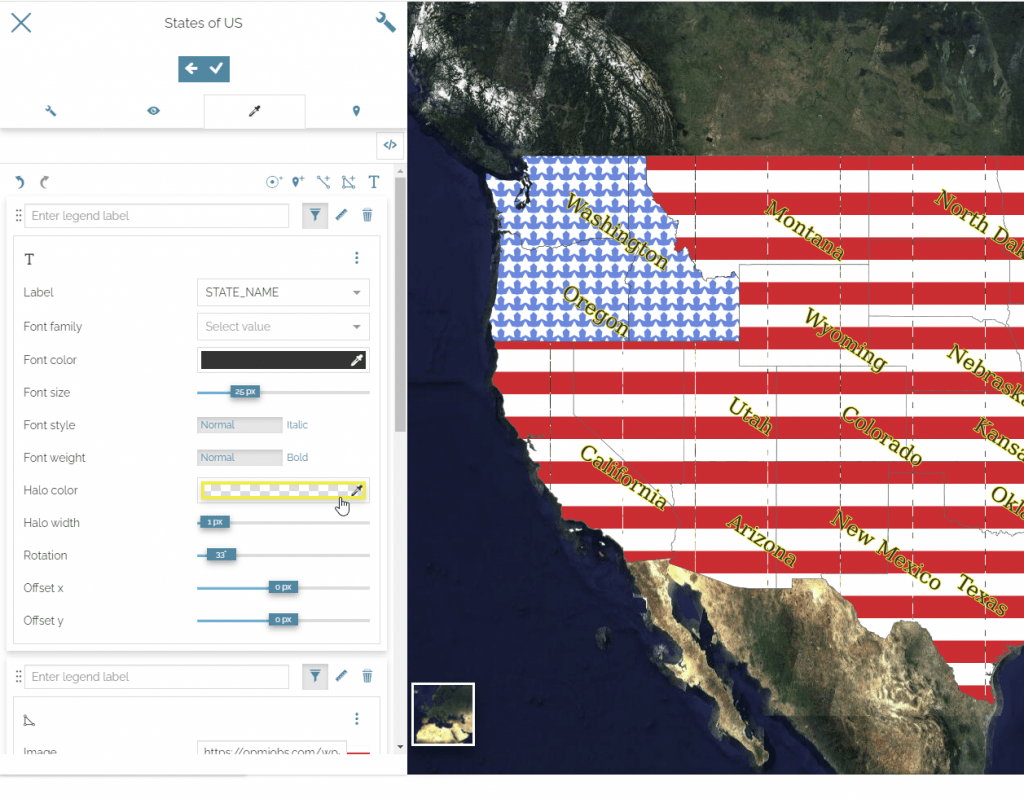Click the Utah label on the map

pyautogui.click(x=750, y=416)
